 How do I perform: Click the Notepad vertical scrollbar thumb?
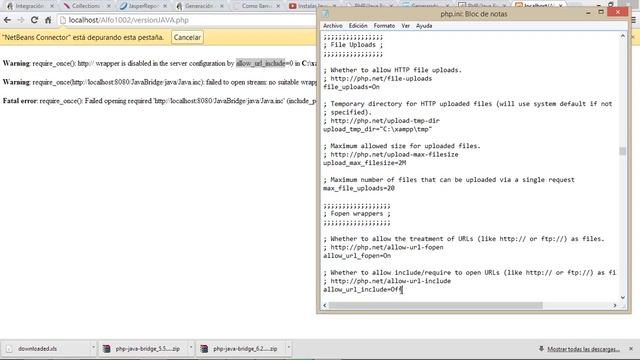click(x=622, y=151)
